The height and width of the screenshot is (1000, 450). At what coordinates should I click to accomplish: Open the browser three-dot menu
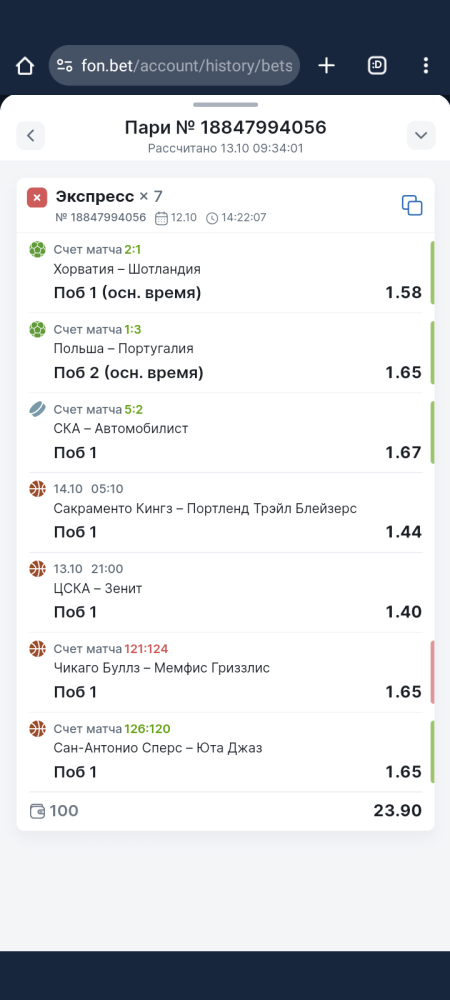tap(426, 65)
